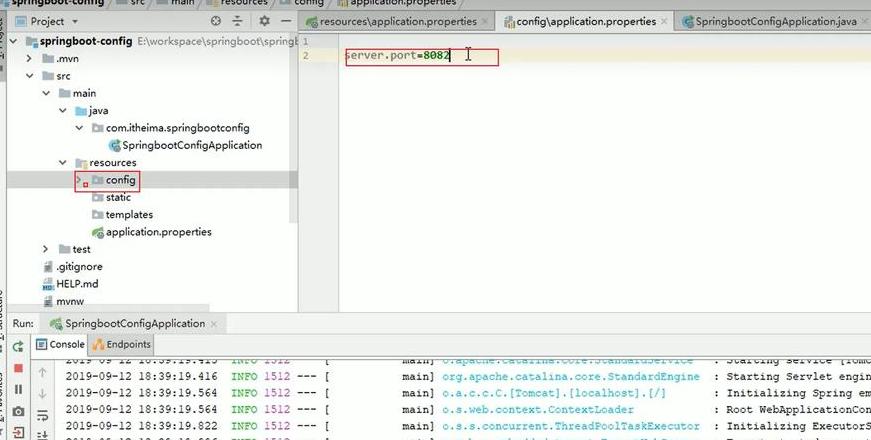Select the config folder in tree

pos(120,180)
